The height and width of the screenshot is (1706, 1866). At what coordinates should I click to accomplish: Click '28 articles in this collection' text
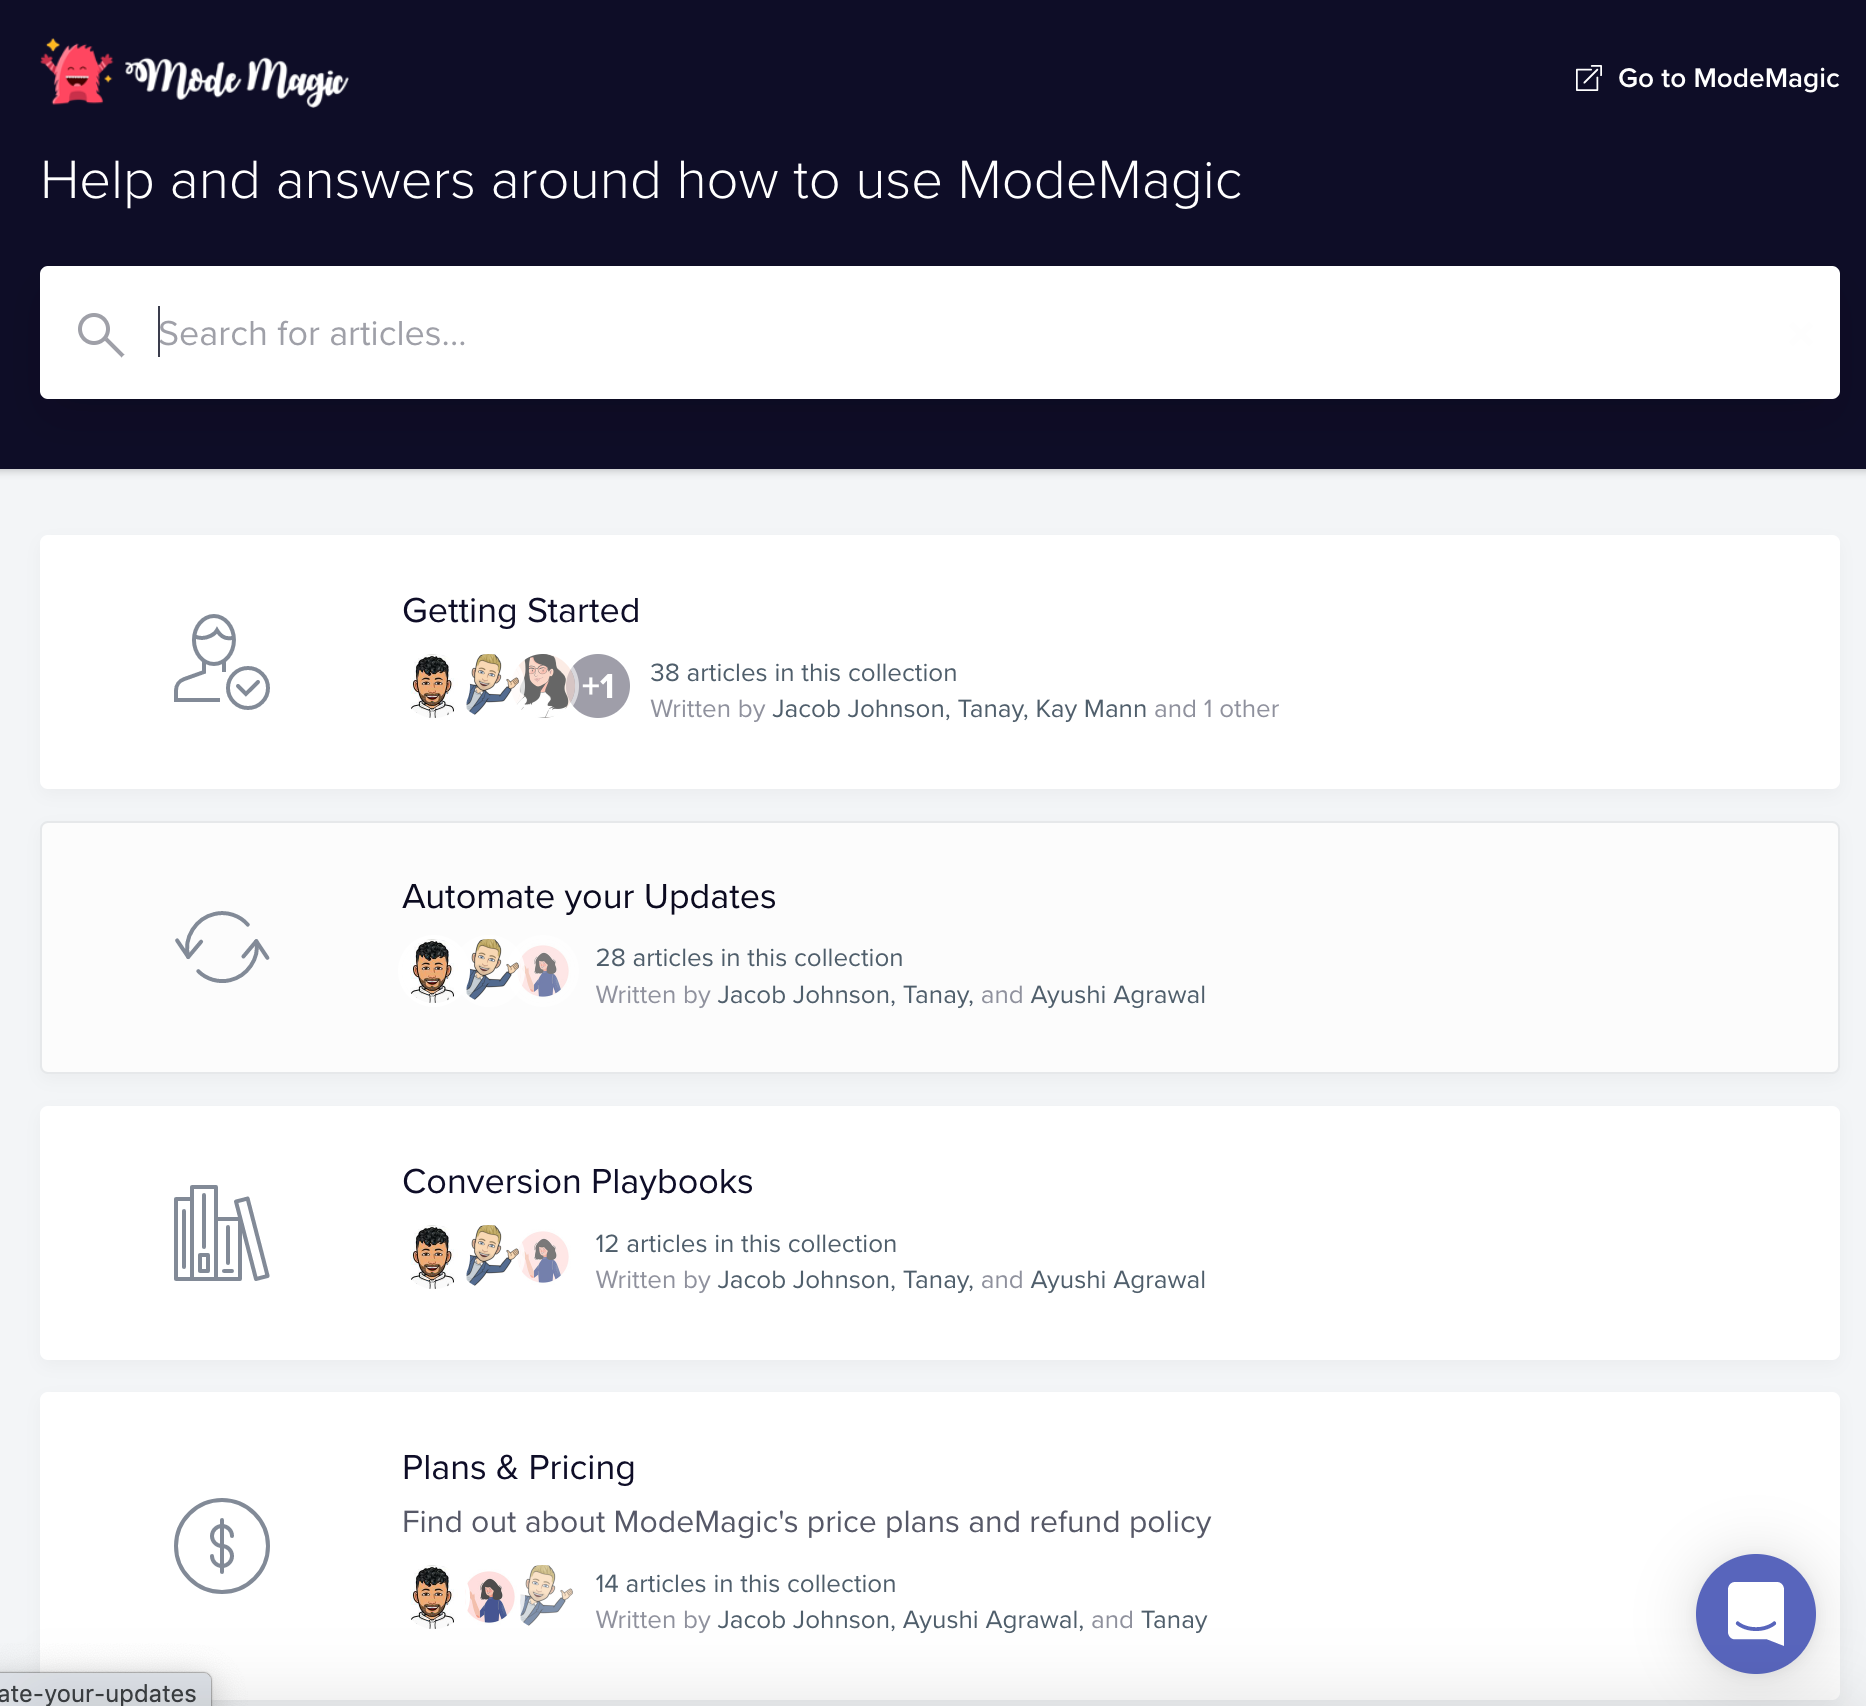point(749,957)
